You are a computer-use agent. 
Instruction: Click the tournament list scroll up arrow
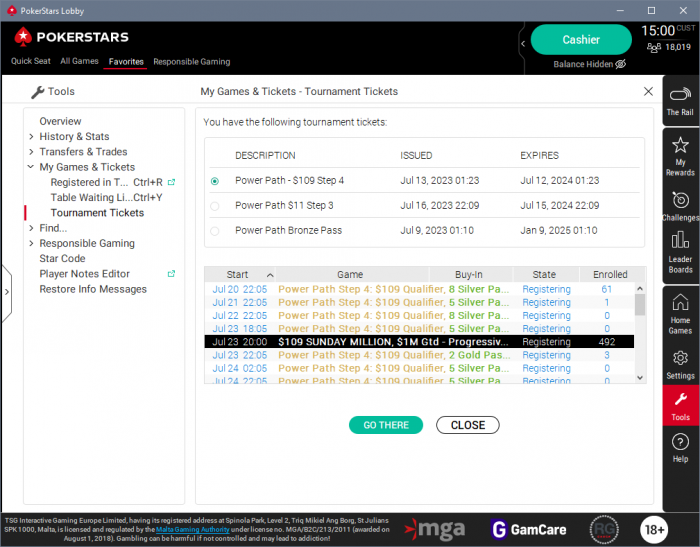click(640, 288)
